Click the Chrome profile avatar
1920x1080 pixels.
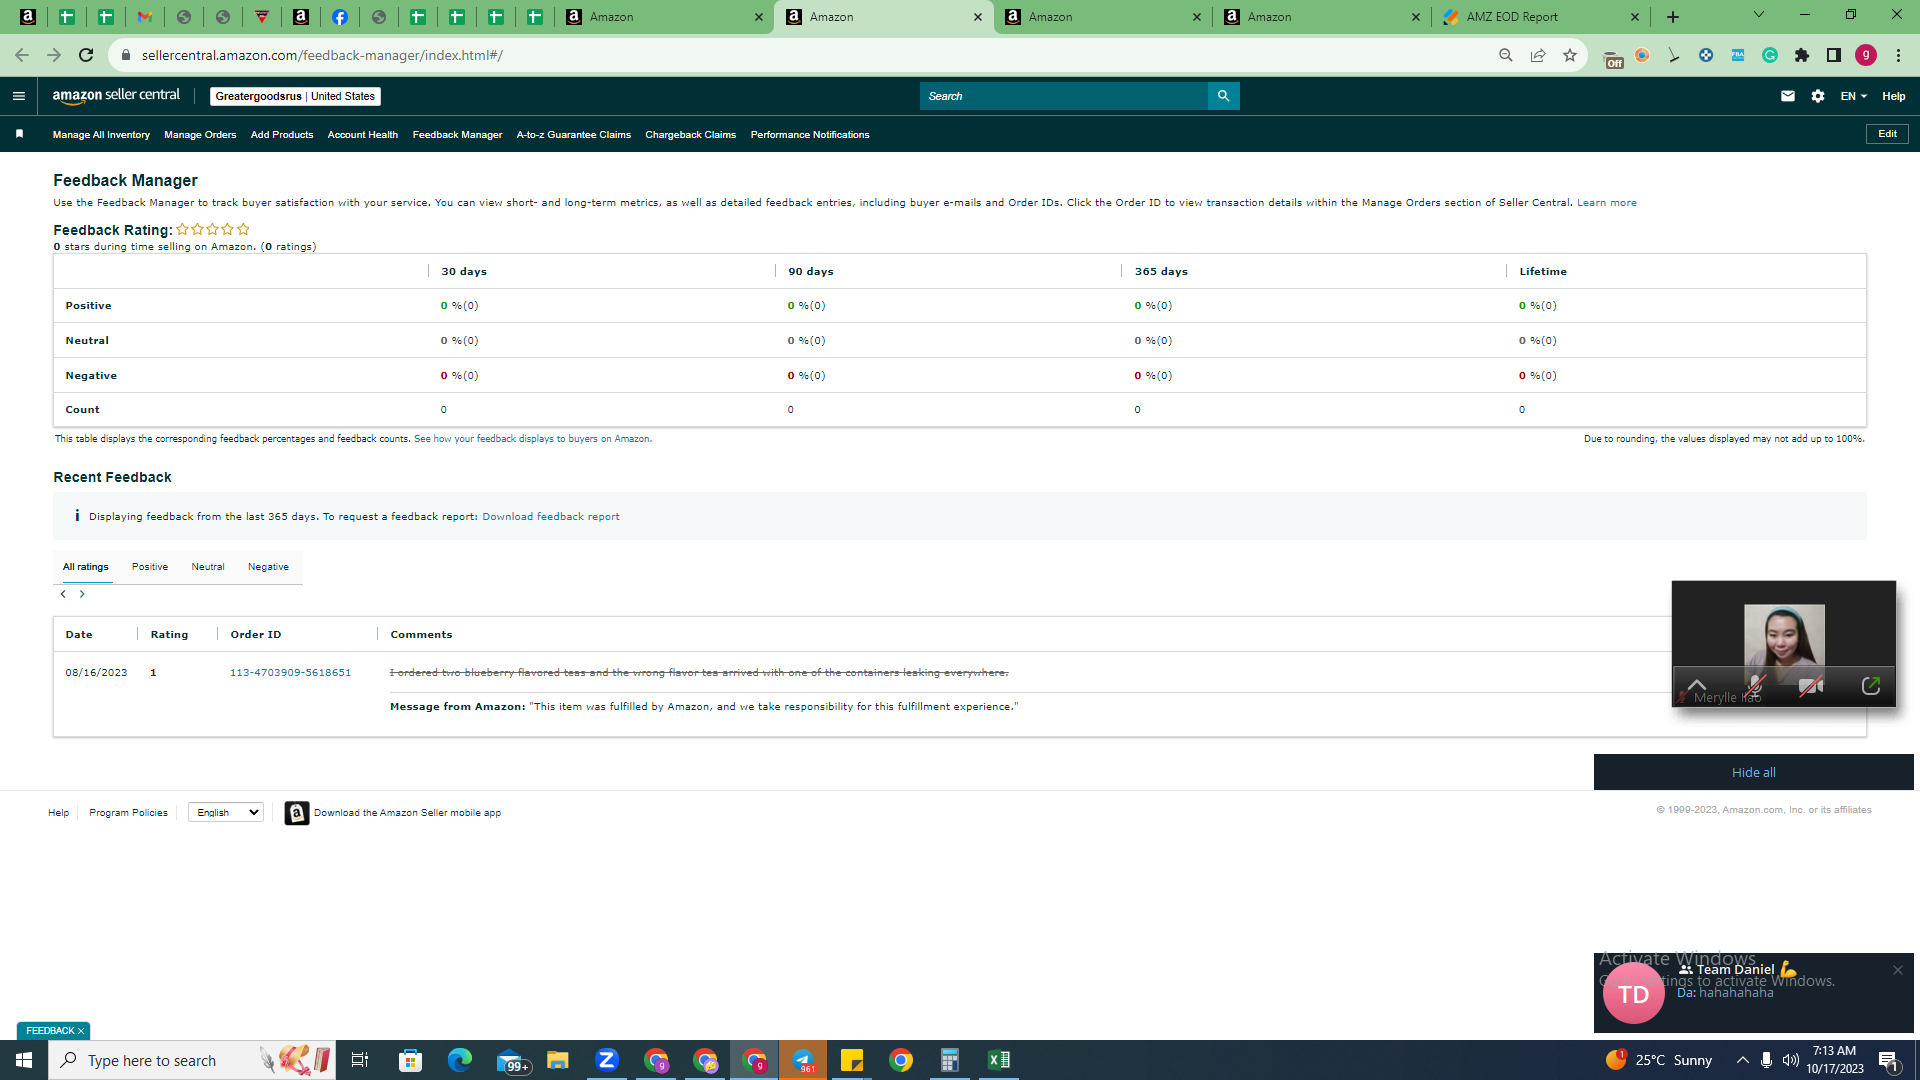pos(1866,55)
